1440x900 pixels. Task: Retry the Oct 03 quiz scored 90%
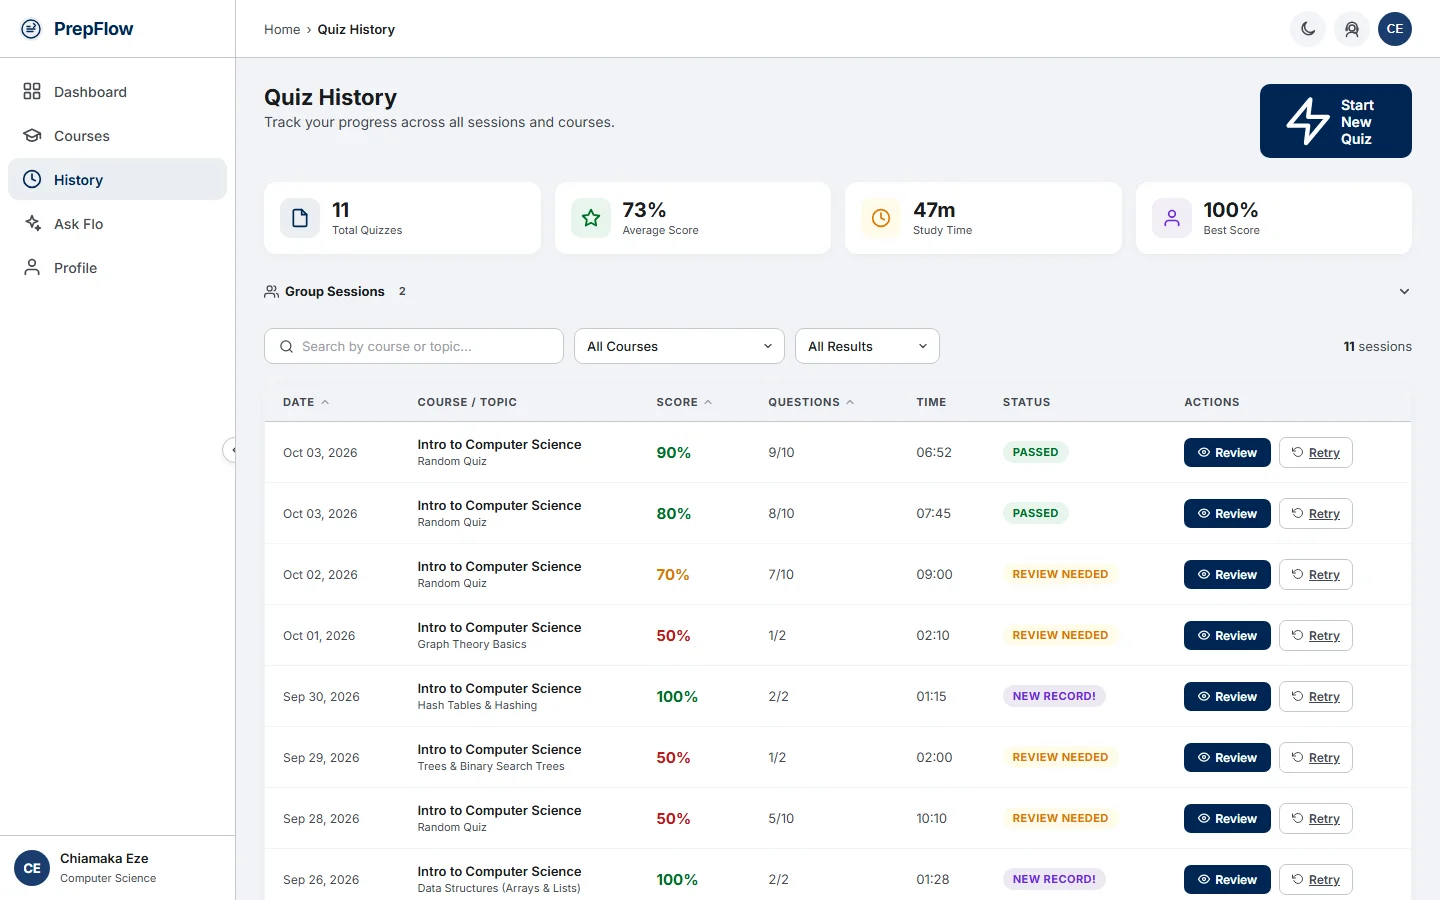point(1316,452)
